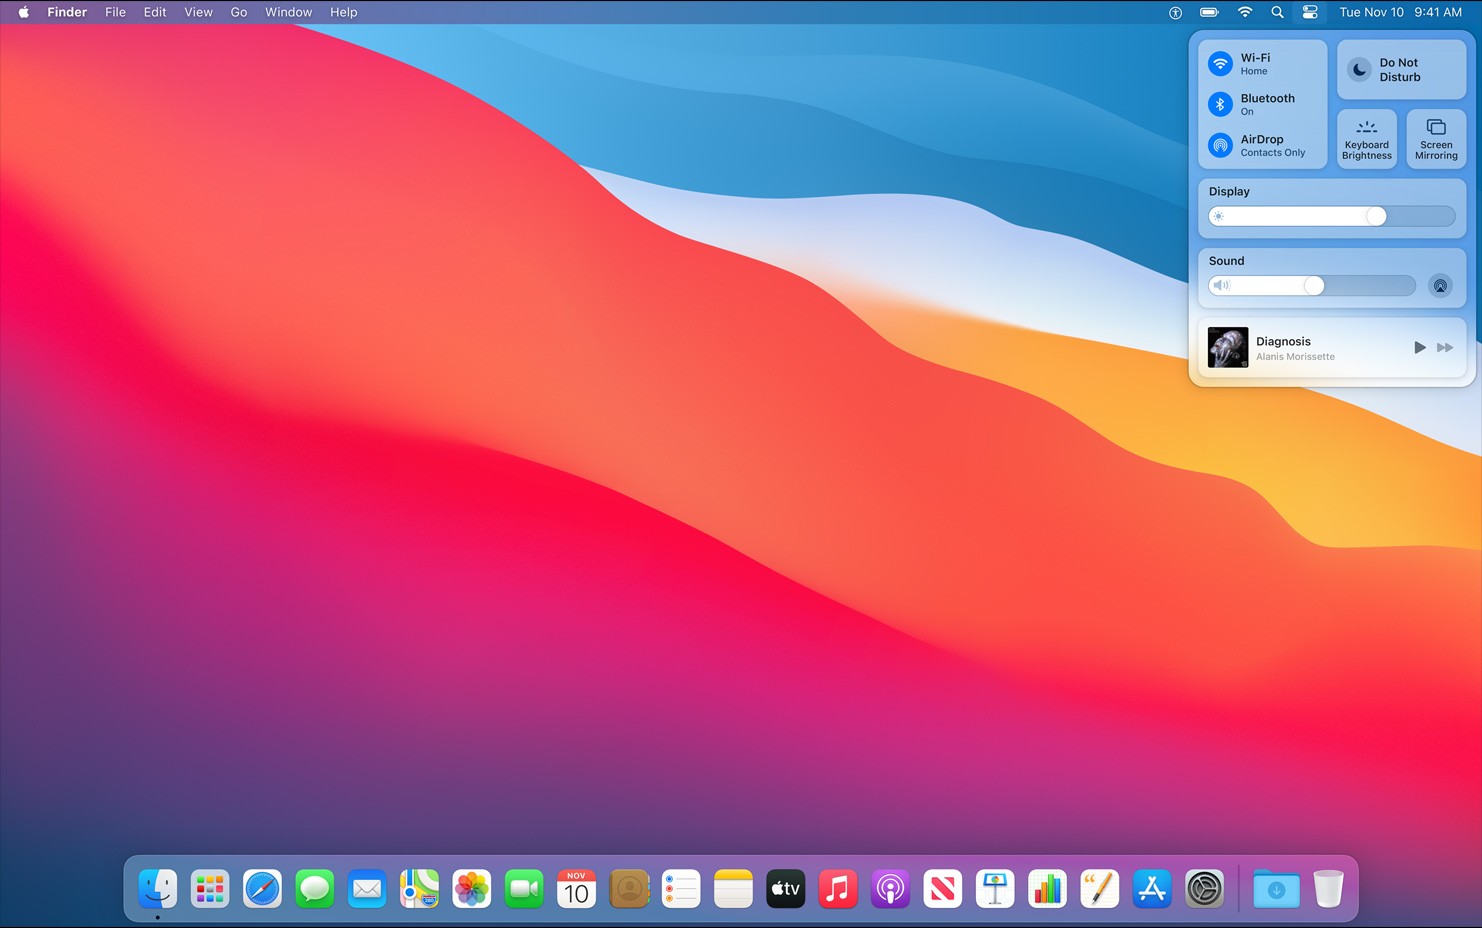Viewport: 1482px width, 928px height.
Task: Click the Display brightness slider
Action: 1331,217
